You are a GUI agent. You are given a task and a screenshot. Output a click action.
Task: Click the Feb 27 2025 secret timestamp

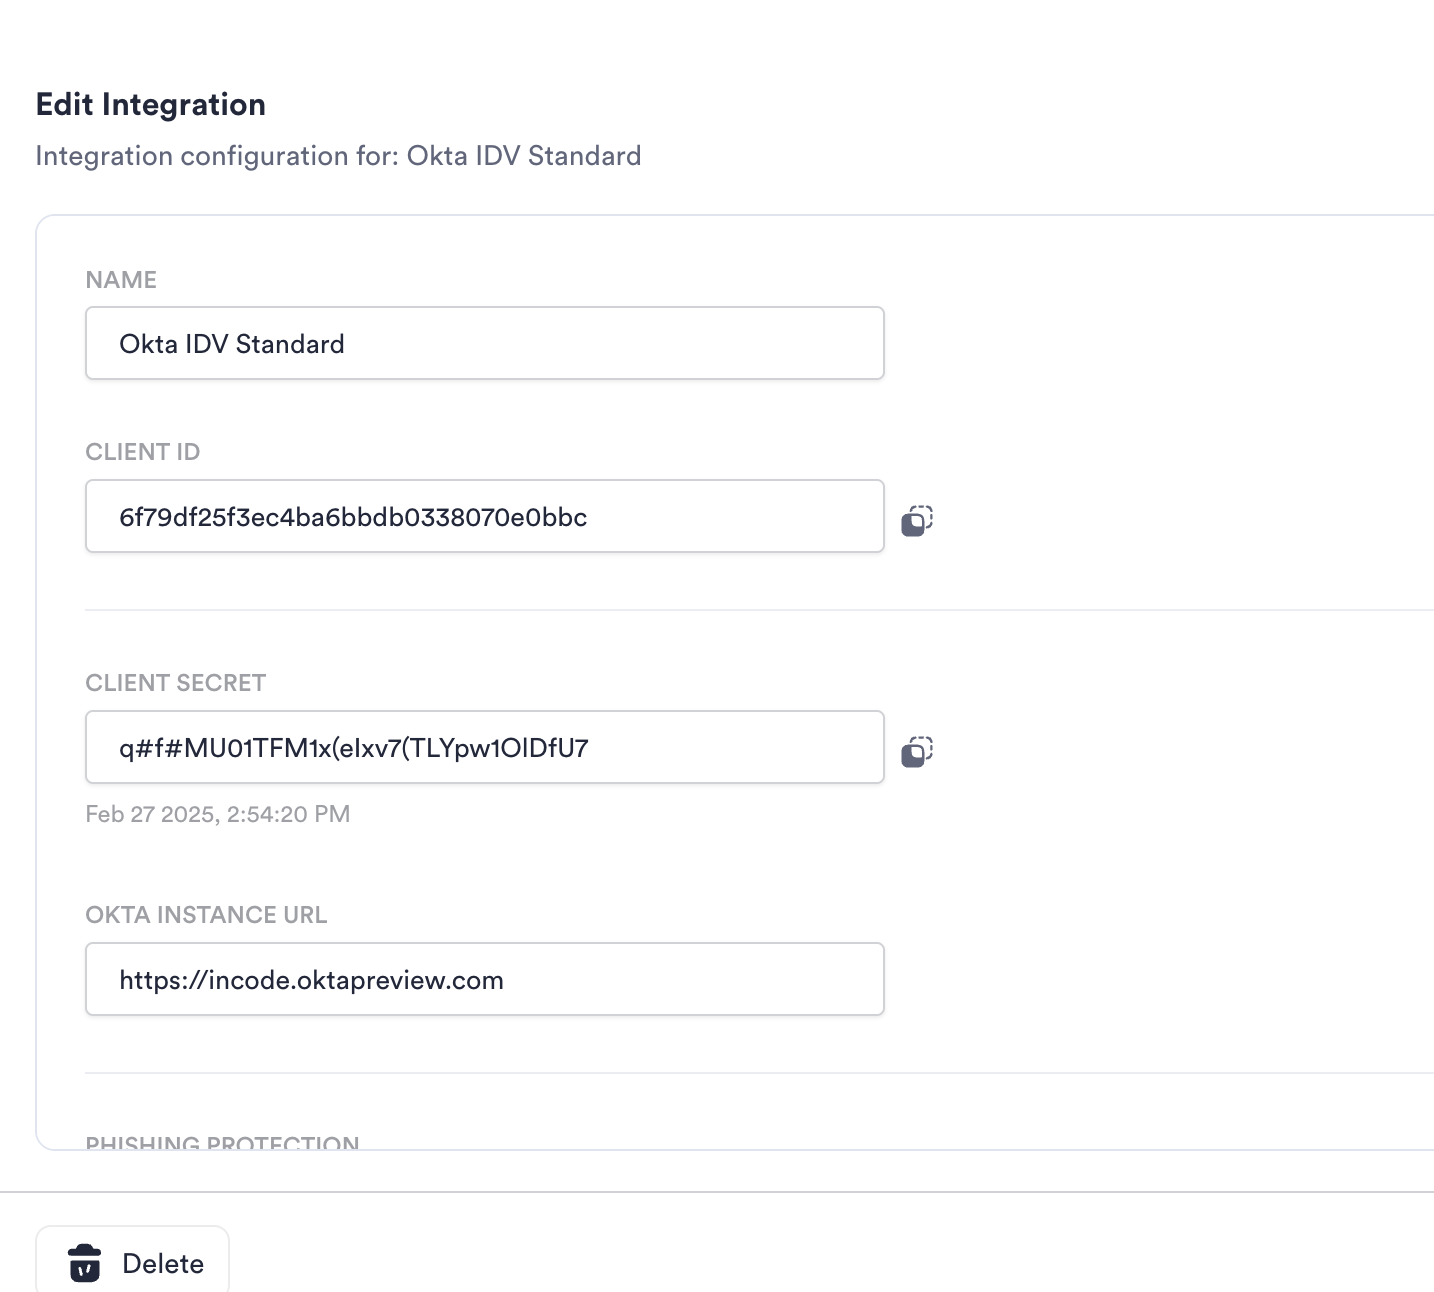[218, 814]
